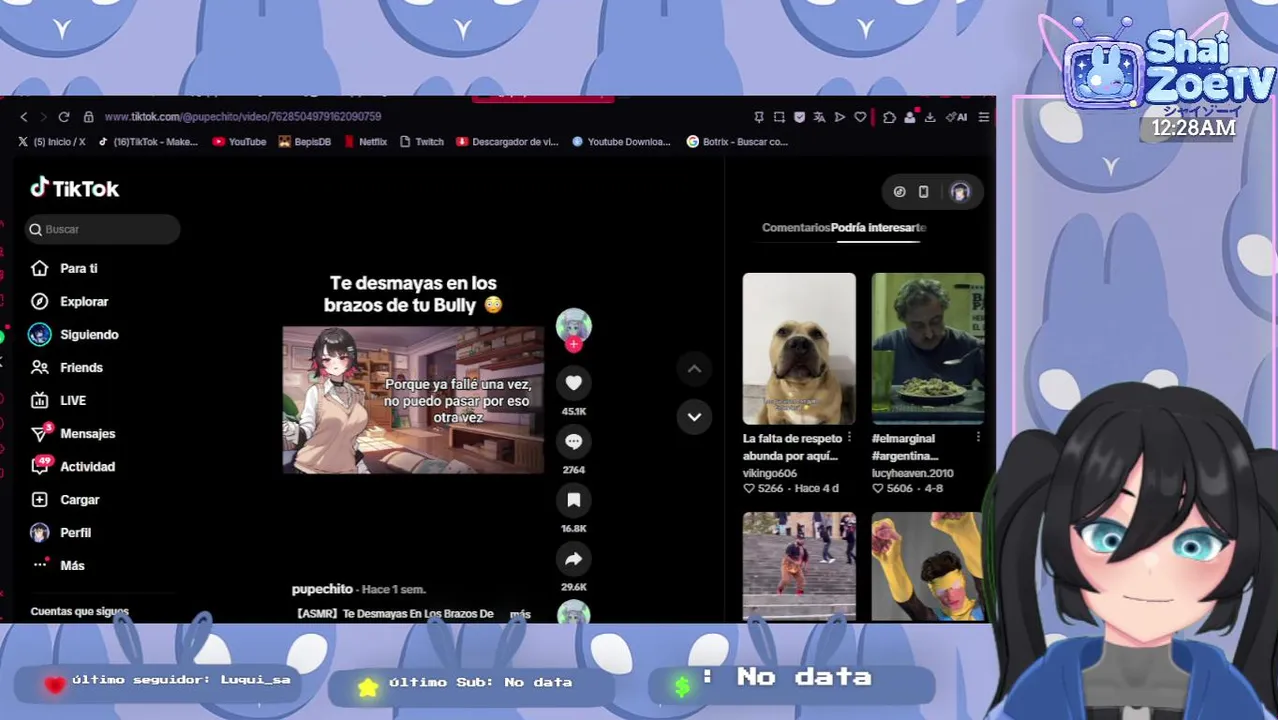The width and height of the screenshot is (1278, 720).
Task: Open options for La falta de respeto video
Action: coord(849,438)
